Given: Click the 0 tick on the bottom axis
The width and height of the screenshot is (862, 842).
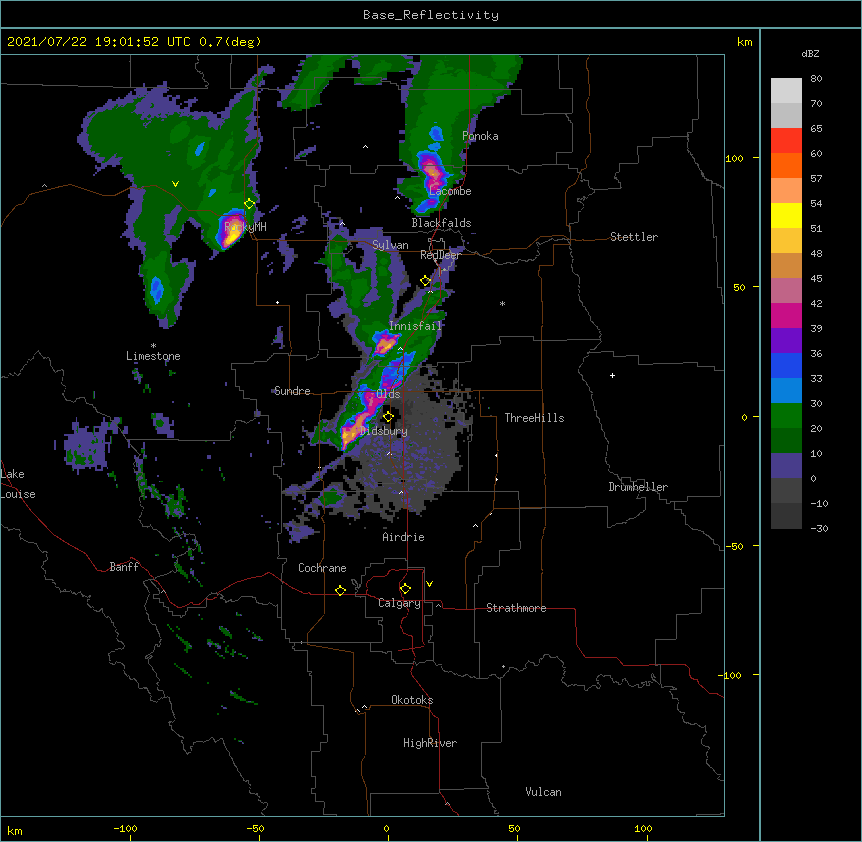Looking at the screenshot, I should tap(386, 828).
